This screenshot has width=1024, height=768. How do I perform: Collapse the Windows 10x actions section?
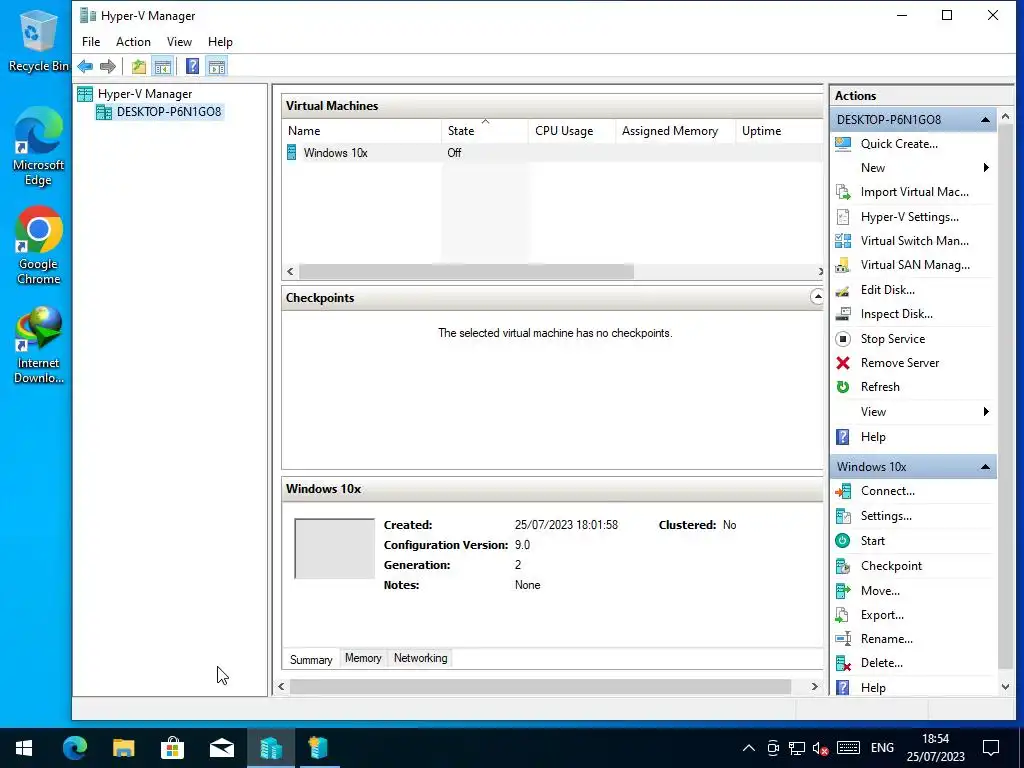click(x=985, y=467)
